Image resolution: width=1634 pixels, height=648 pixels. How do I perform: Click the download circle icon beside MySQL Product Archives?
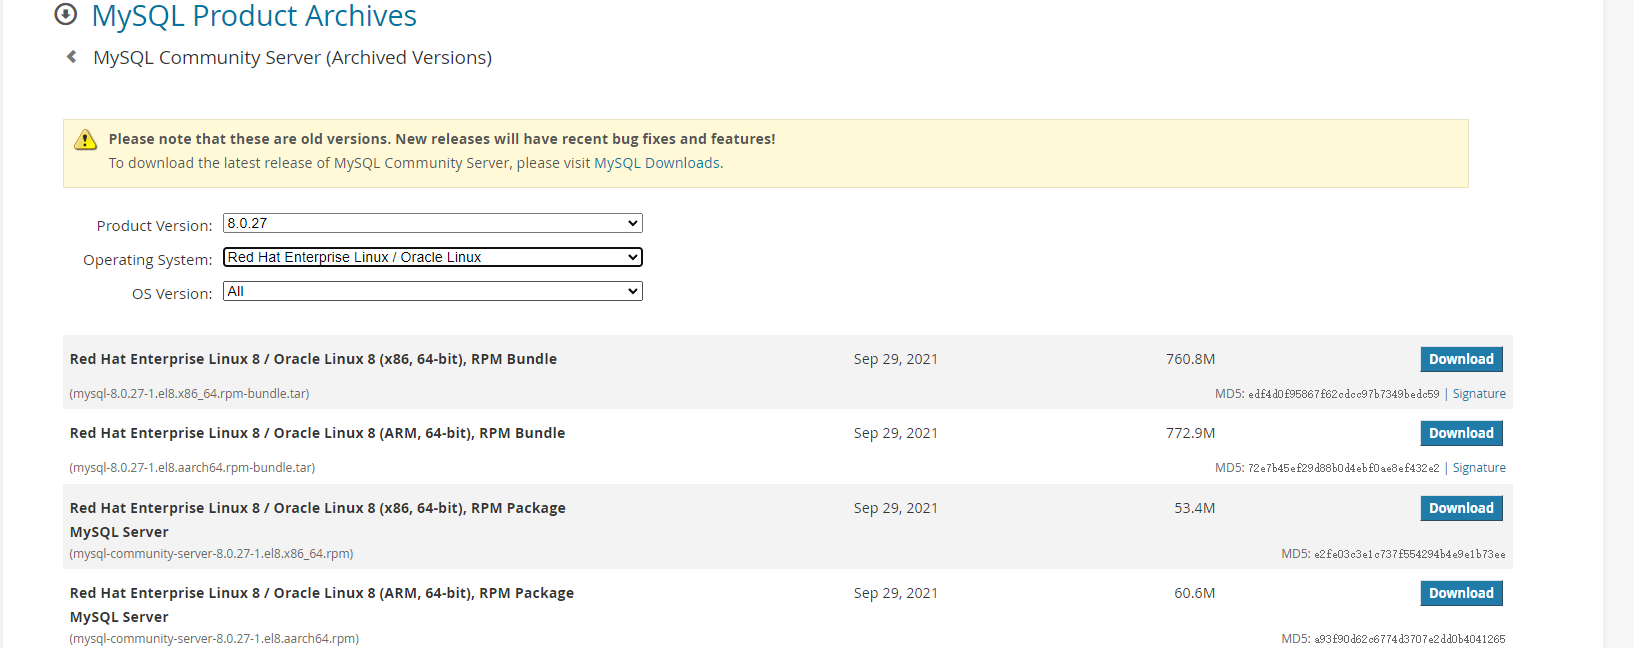66,14
